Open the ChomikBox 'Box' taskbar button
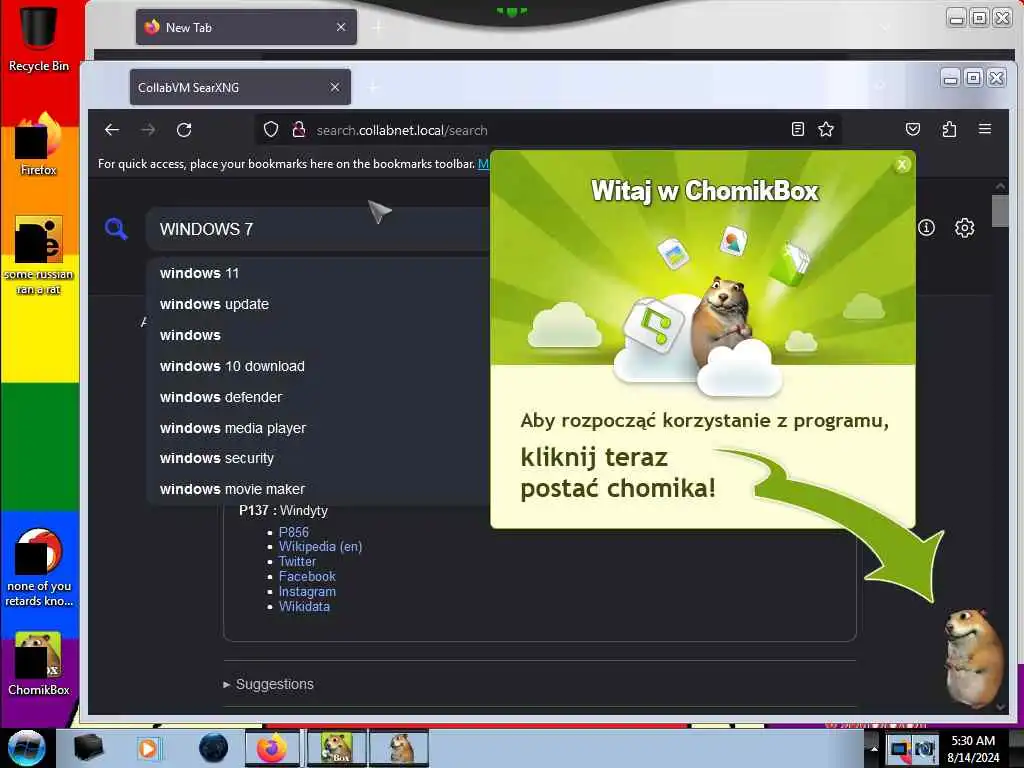 pos(337,748)
